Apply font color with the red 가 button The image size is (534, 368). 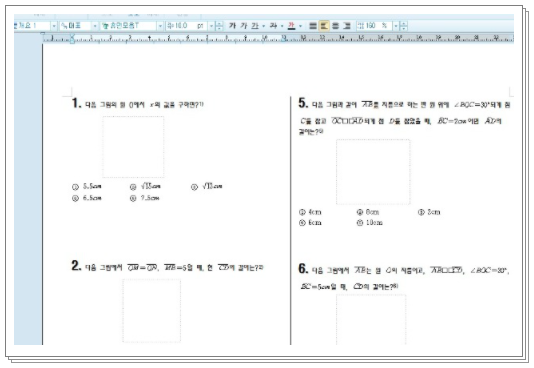[291, 26]
